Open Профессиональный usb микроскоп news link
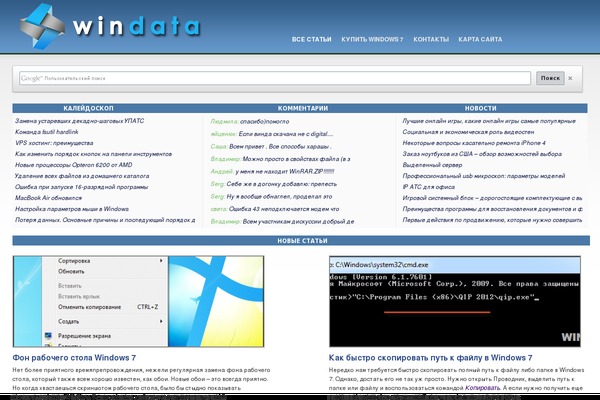This screenshot has height=400, width=600. [483, 176]
